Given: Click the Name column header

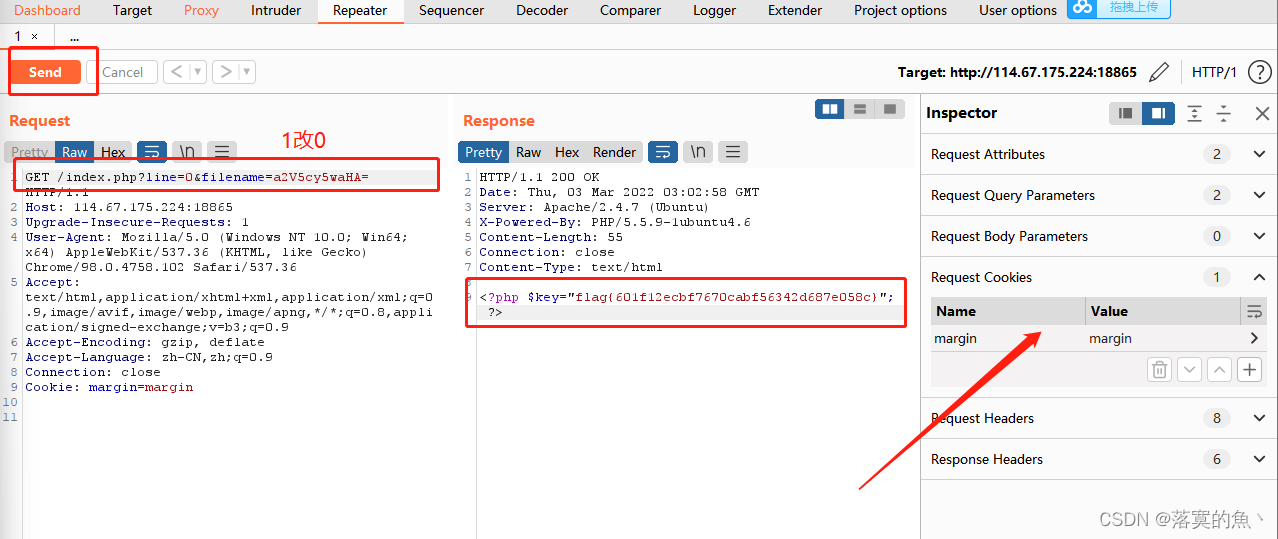Looking at the screenshot, I should pyautogui.click(x=1008, y=311).
